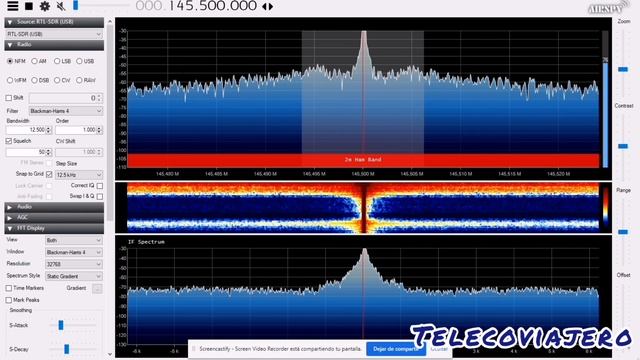Image resolution: width=640 pixels, height=360 pixels.
Task: Enable the Time Markers checkbox
Action: click(9, 288)
